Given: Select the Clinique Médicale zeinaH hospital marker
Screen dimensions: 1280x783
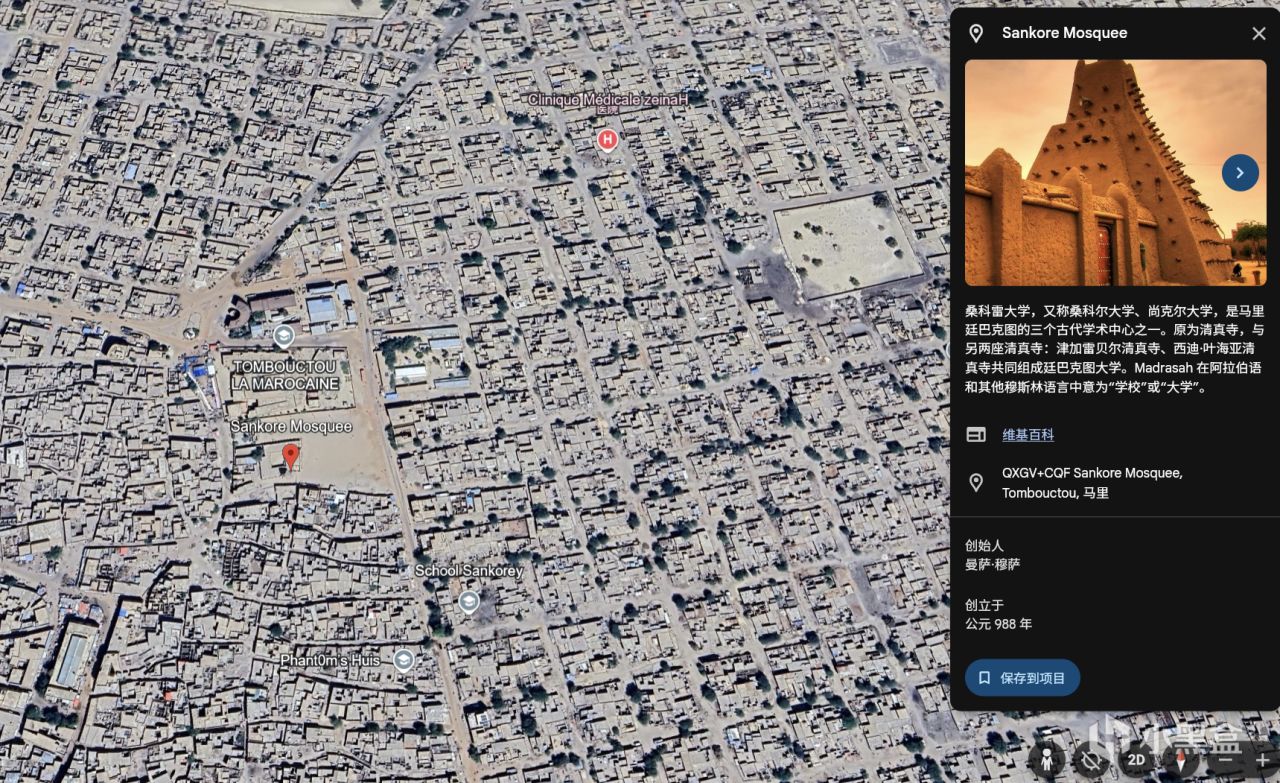Looking at the screenshot, I should click(x=607, y=140).
